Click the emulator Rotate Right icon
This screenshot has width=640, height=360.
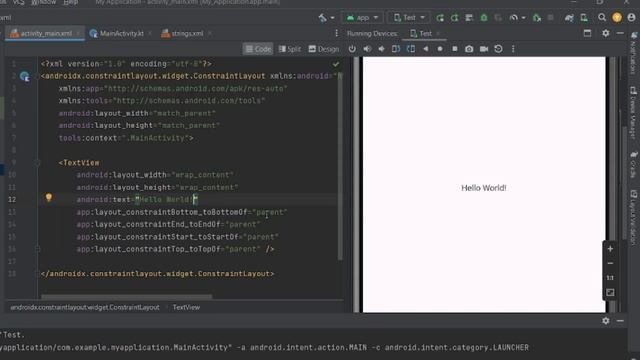coord(411,49)
